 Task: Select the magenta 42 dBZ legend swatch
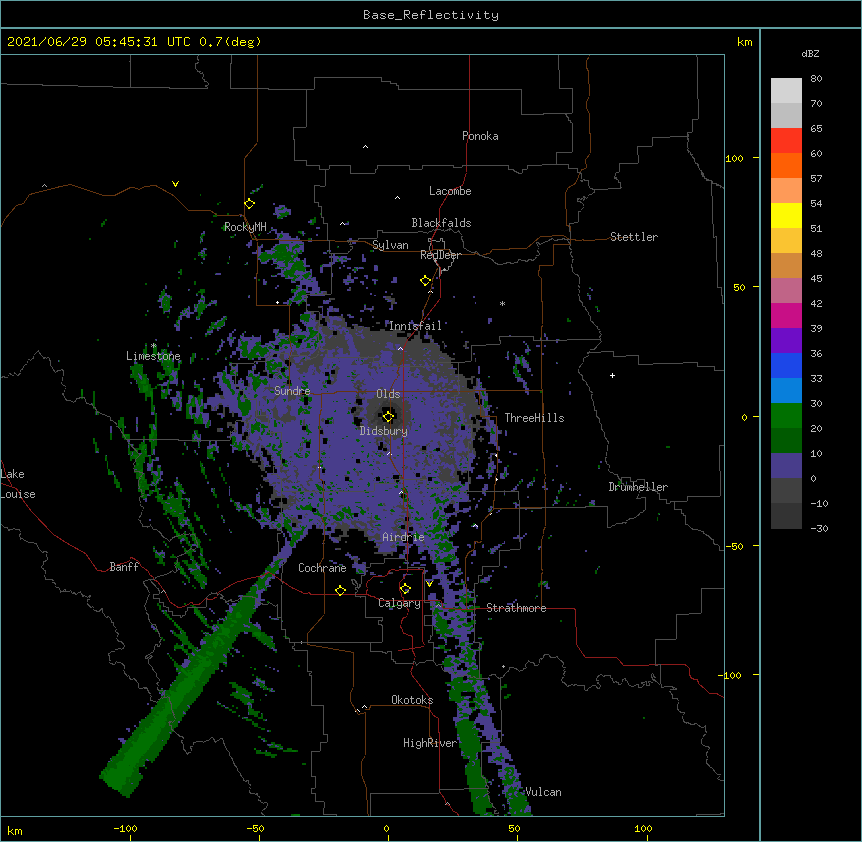pyautogui.click(x=786, y=315)
